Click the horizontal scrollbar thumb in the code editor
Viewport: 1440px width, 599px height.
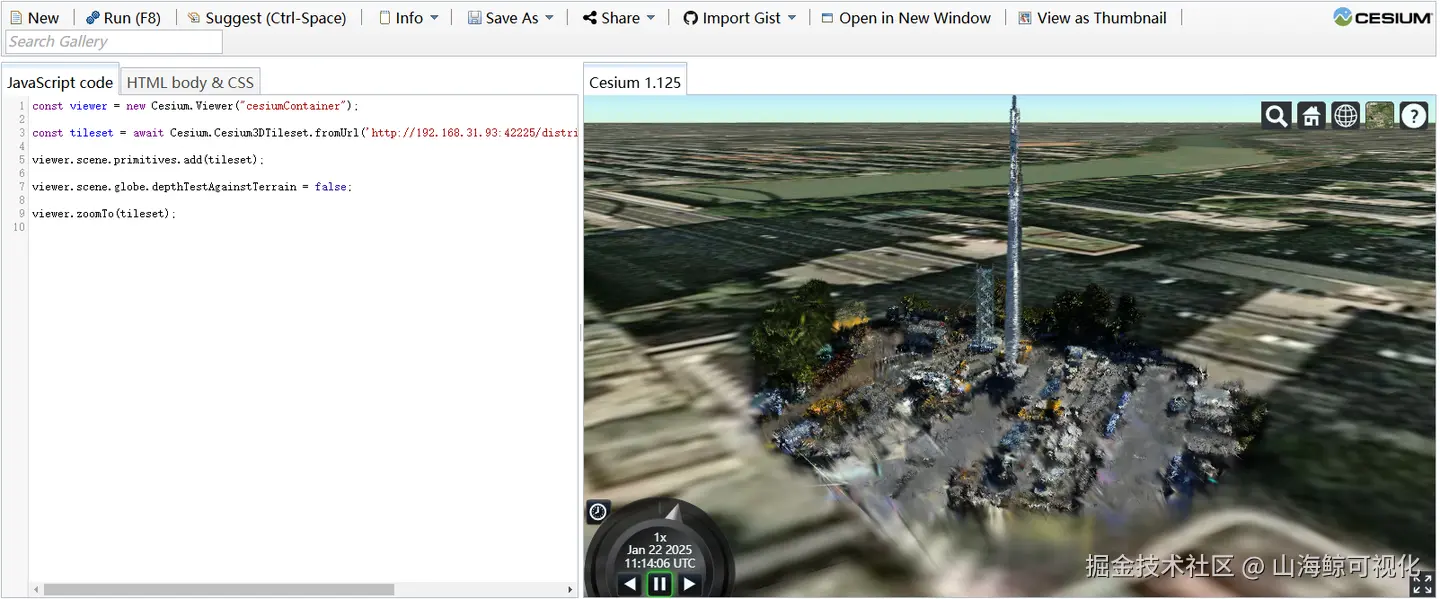tap(219, 589)
